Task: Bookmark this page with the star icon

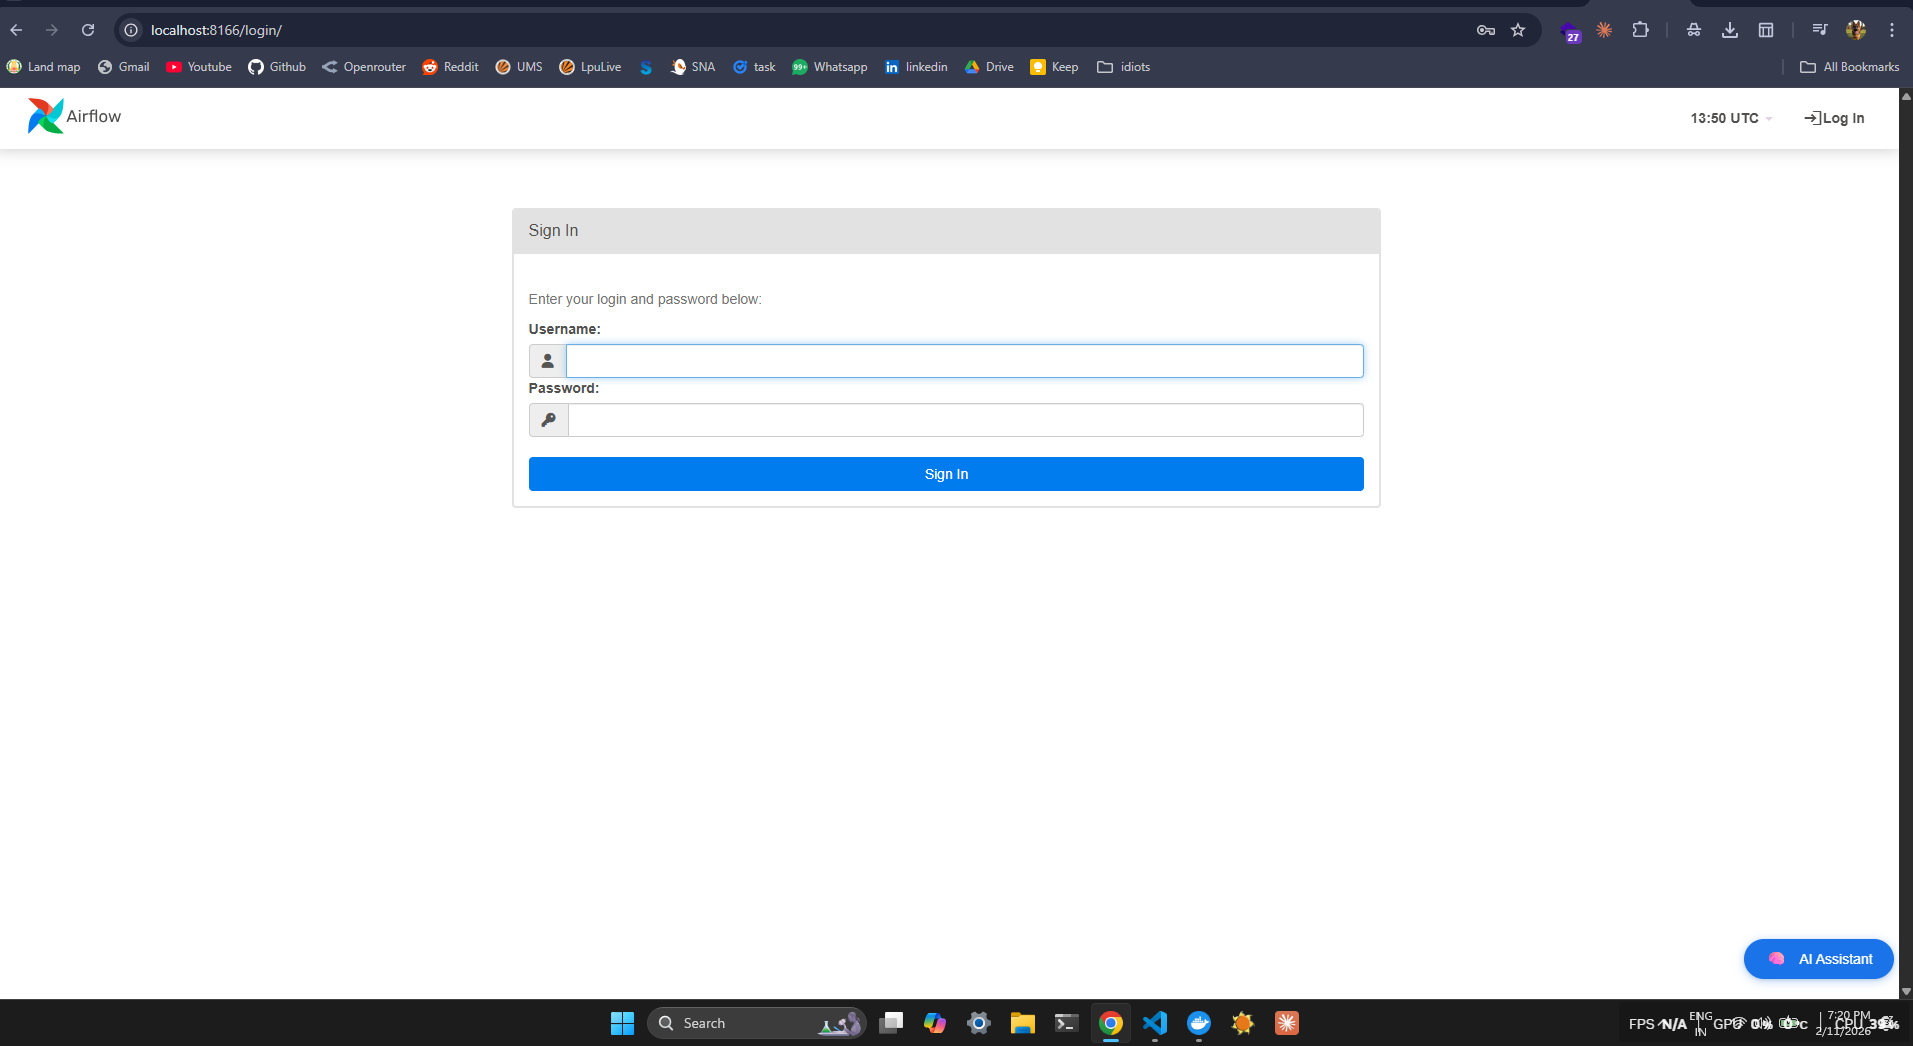Action: click(x=1518, y=30)
